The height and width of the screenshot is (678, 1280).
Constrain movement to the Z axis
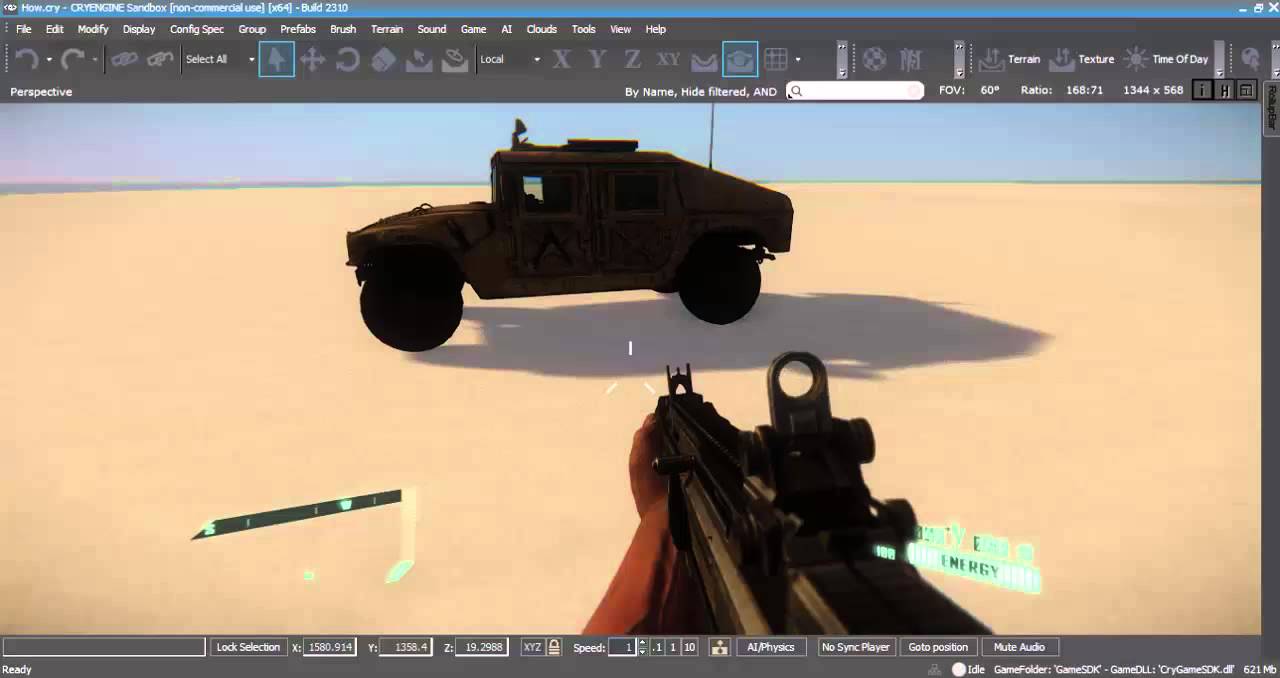pos(632,59)
